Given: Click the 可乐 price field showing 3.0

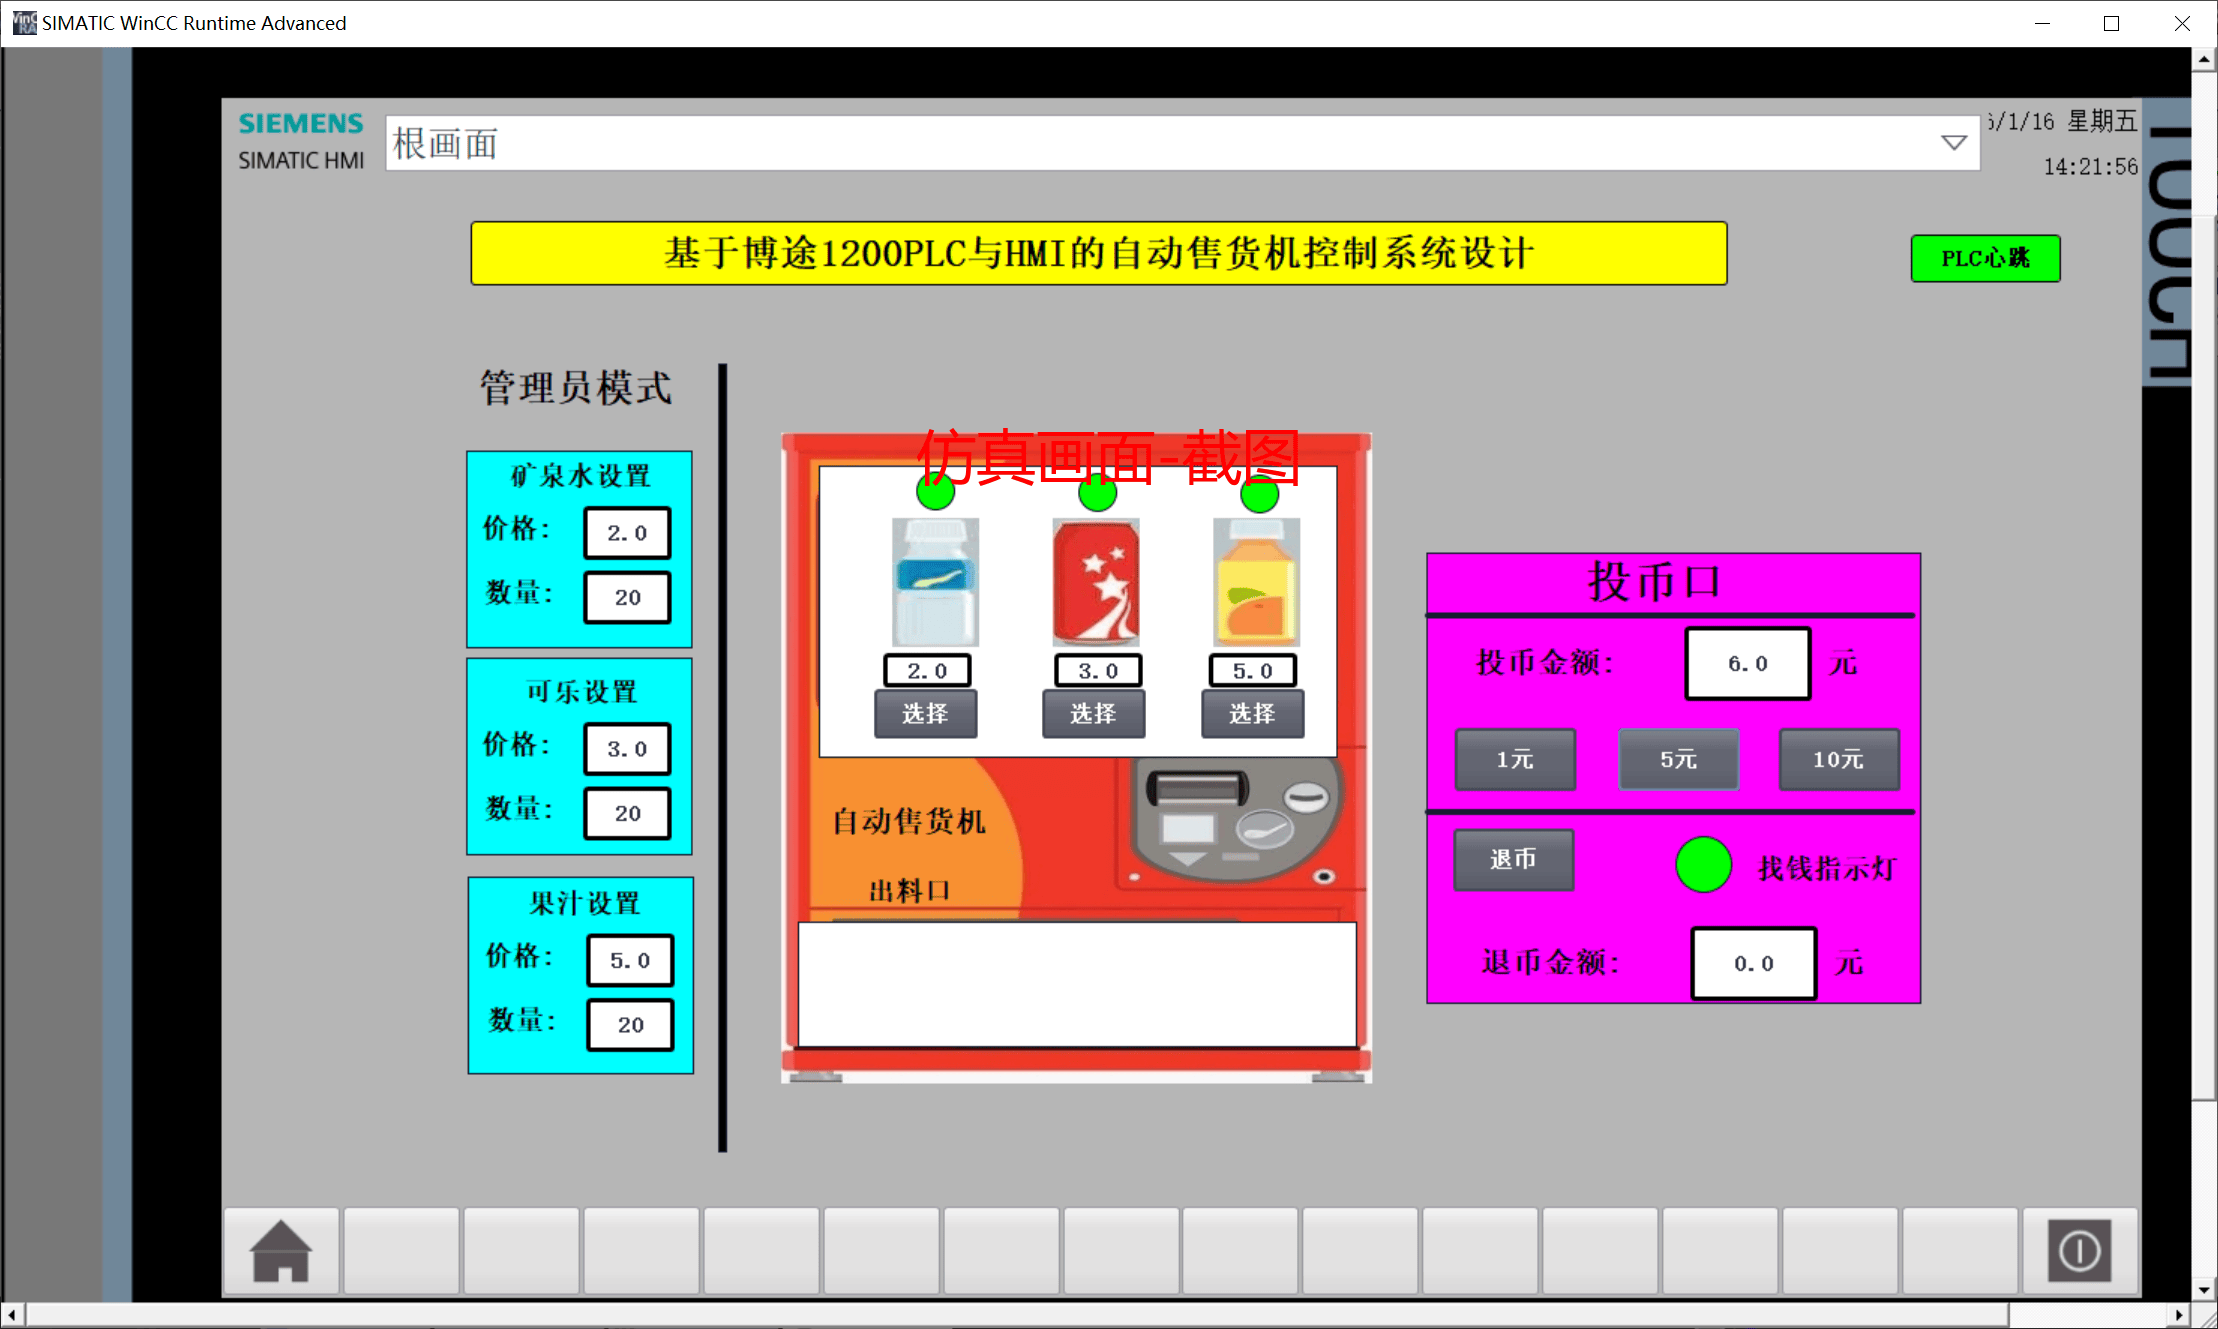Looking at the screenshot, I should [x=627, y=748].
